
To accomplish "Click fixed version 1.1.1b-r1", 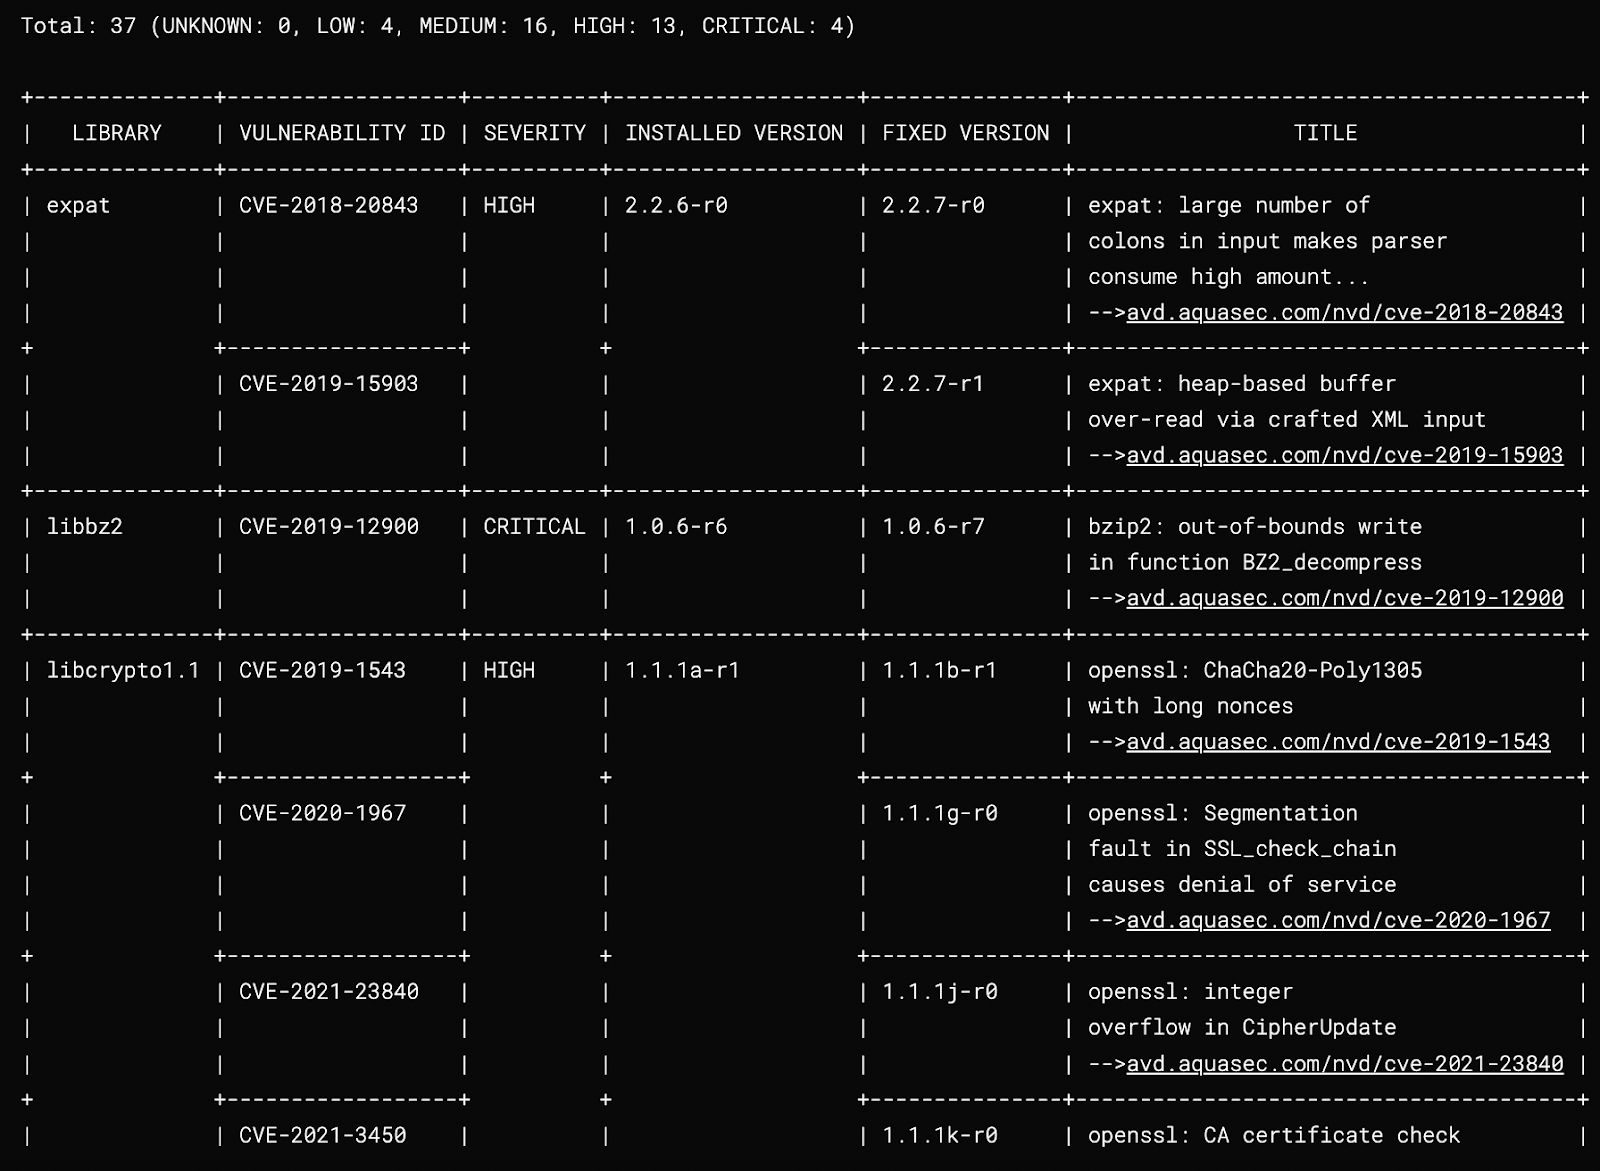I will [939, 670].
